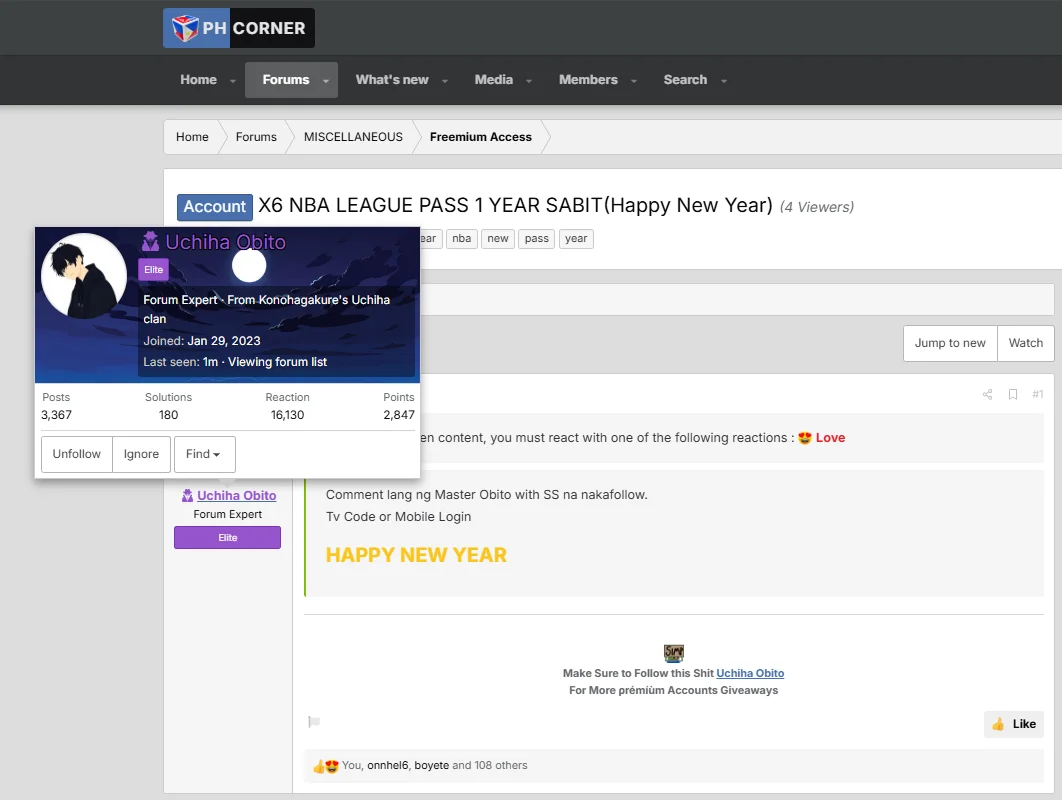View the 108 others who reacted
Screen dimensions: 1062x800
(x=501, y=765)
